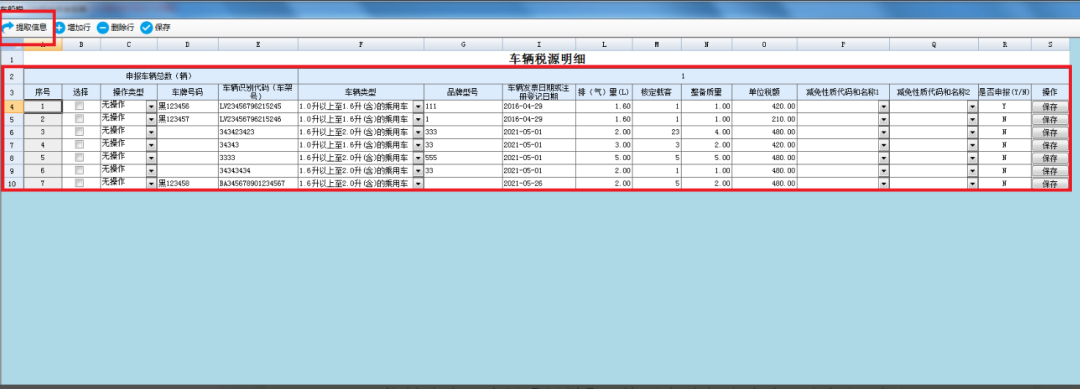
Task: Select spreadsheet row number 10 header
Action: (x=12, y=184)
